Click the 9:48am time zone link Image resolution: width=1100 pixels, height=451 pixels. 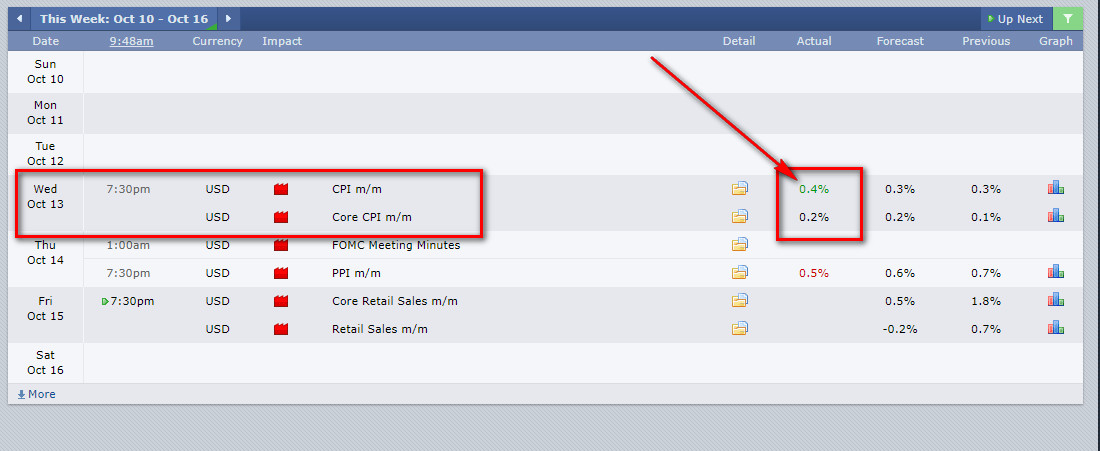click(132, 41)
